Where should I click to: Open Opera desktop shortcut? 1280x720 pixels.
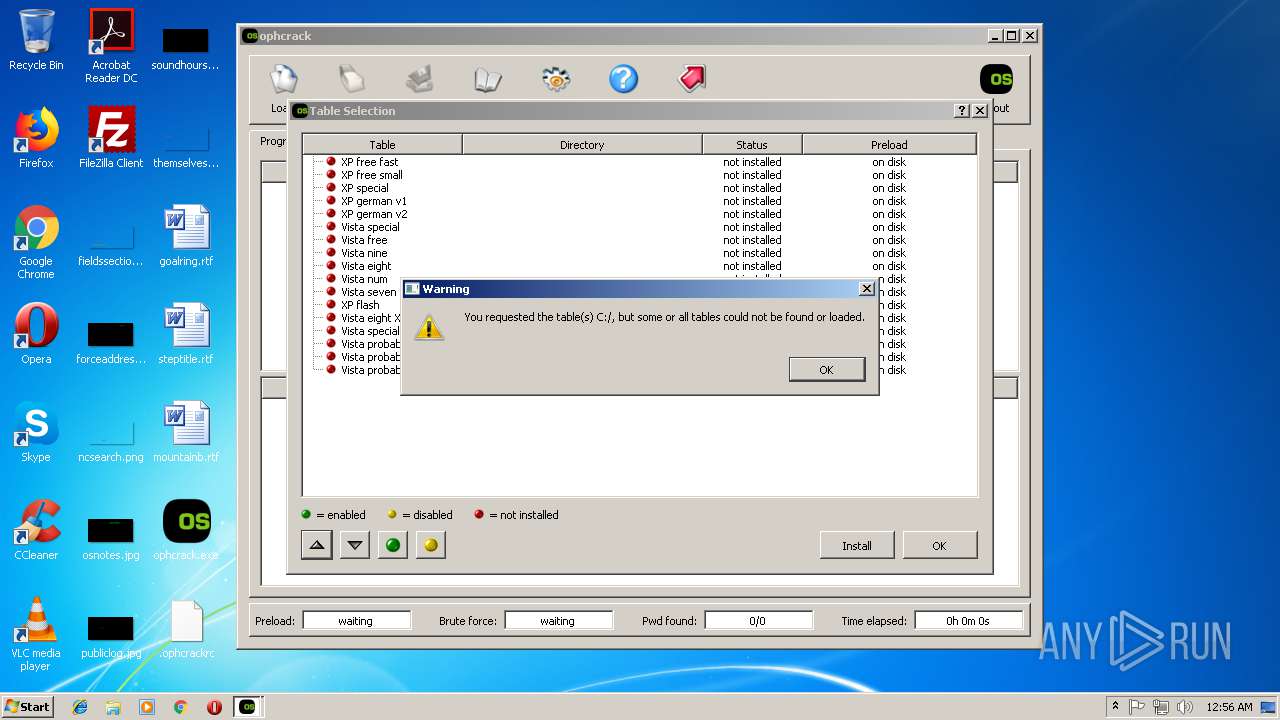pos(36,334)
